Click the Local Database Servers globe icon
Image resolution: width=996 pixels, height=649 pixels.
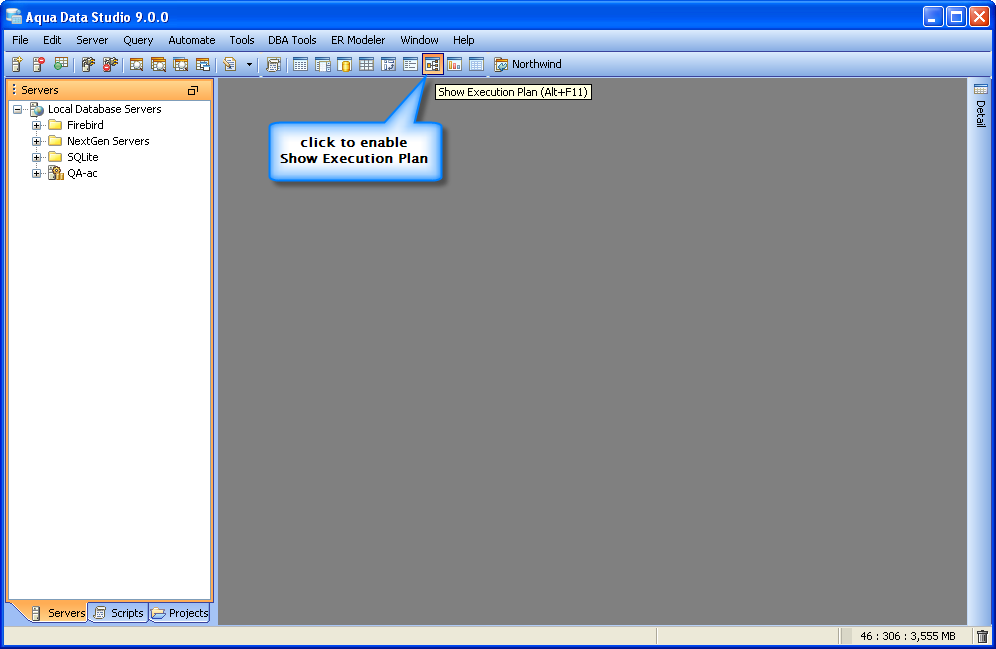click(x=37, y=109)
